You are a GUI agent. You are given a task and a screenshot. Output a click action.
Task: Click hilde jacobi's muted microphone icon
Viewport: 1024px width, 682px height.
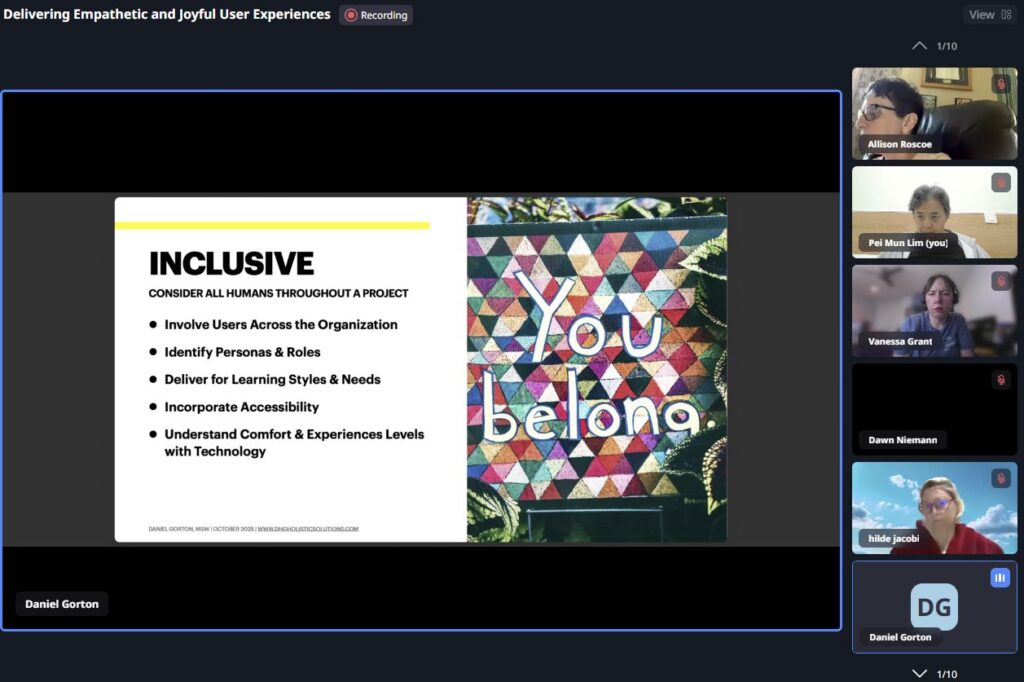(x=1000, y=479)
